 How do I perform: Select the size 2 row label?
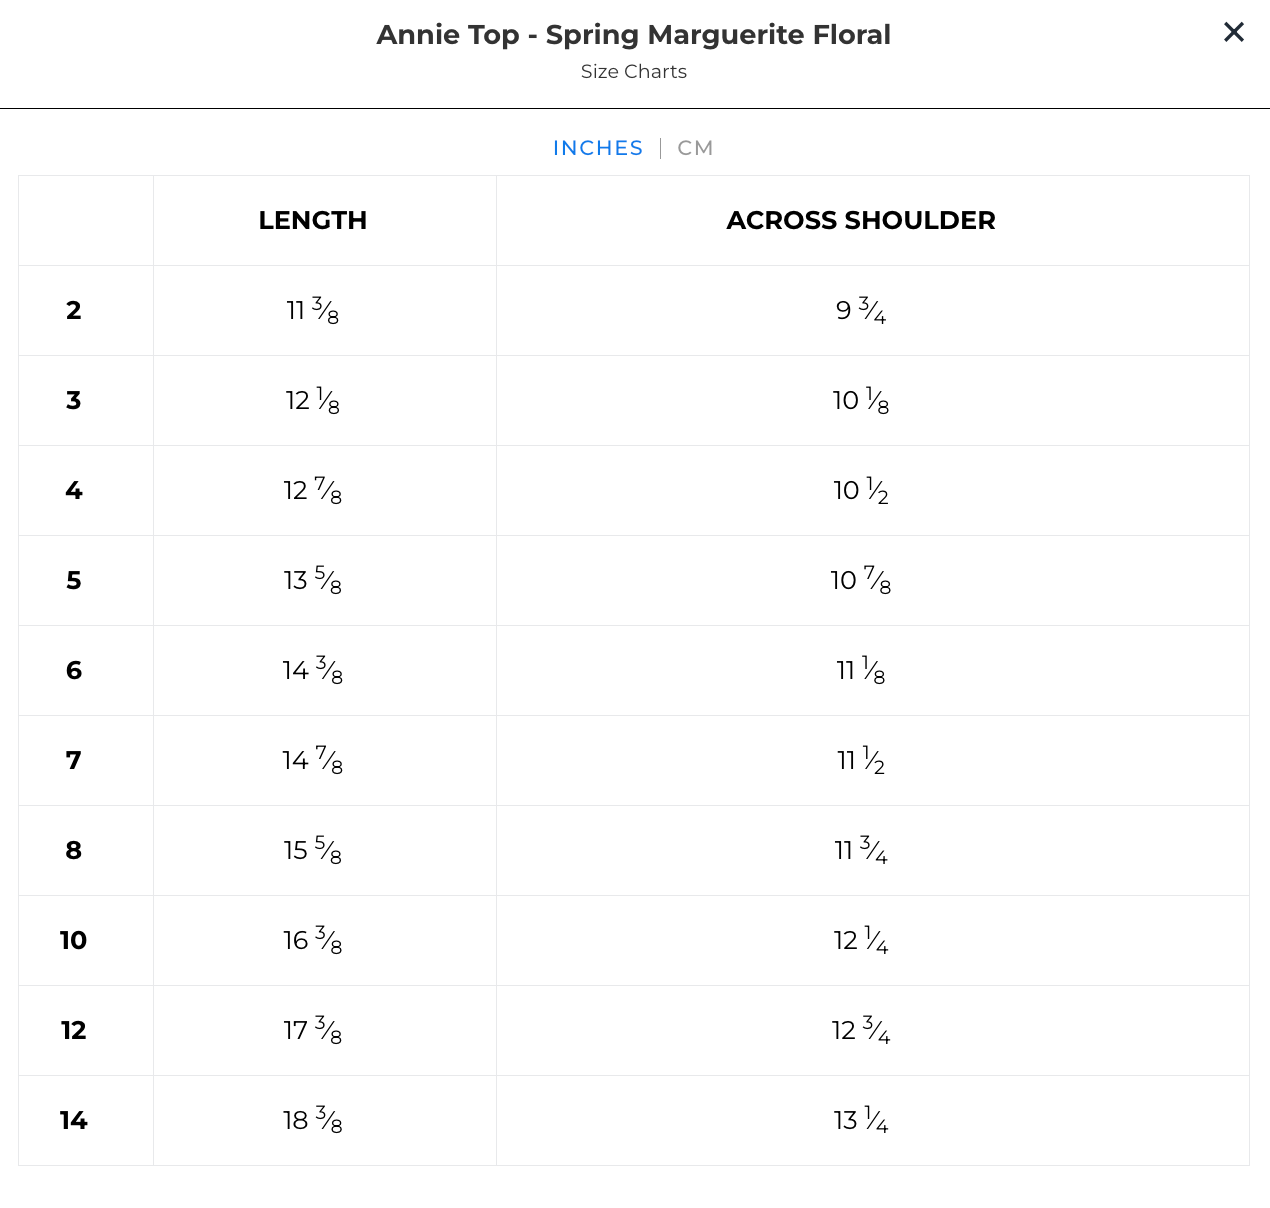pos(74,310)
